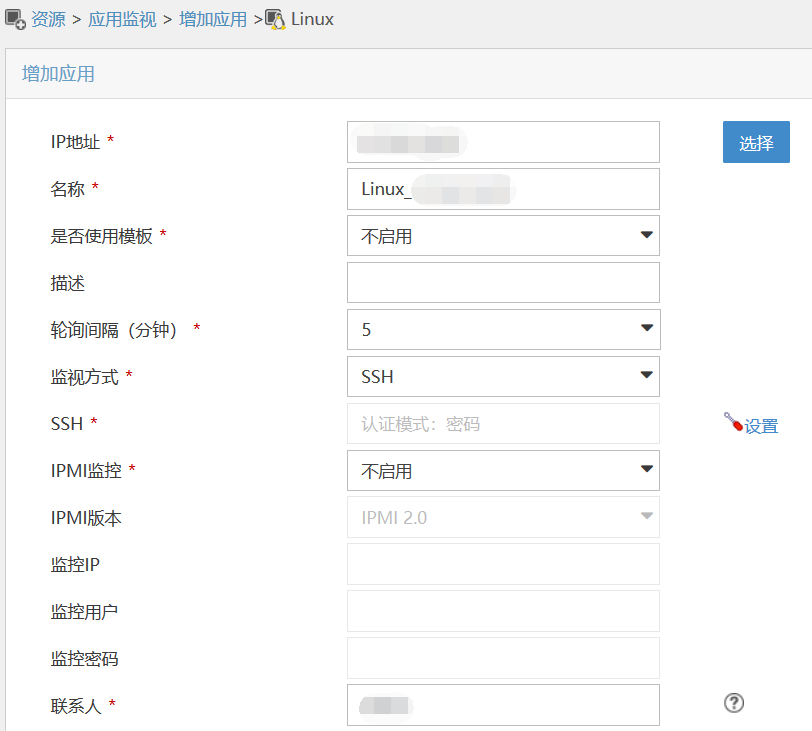Click the 监控密码 input field
The image size is (812, 731).
[x=503, y=658]
